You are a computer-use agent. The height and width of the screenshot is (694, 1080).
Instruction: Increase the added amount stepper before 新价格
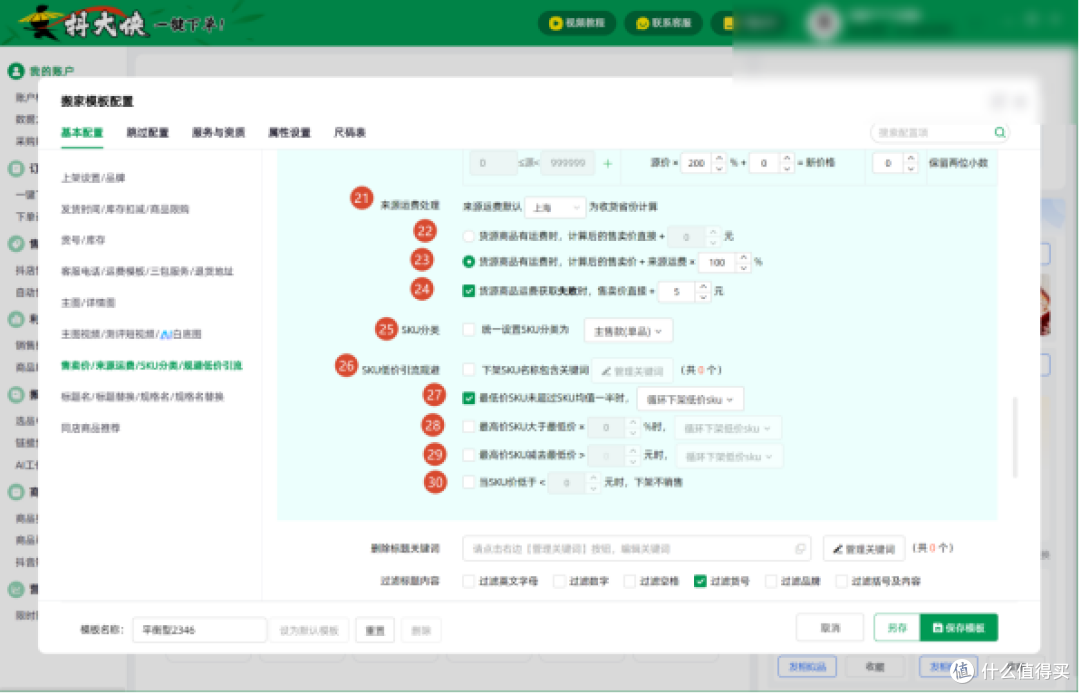787,158
